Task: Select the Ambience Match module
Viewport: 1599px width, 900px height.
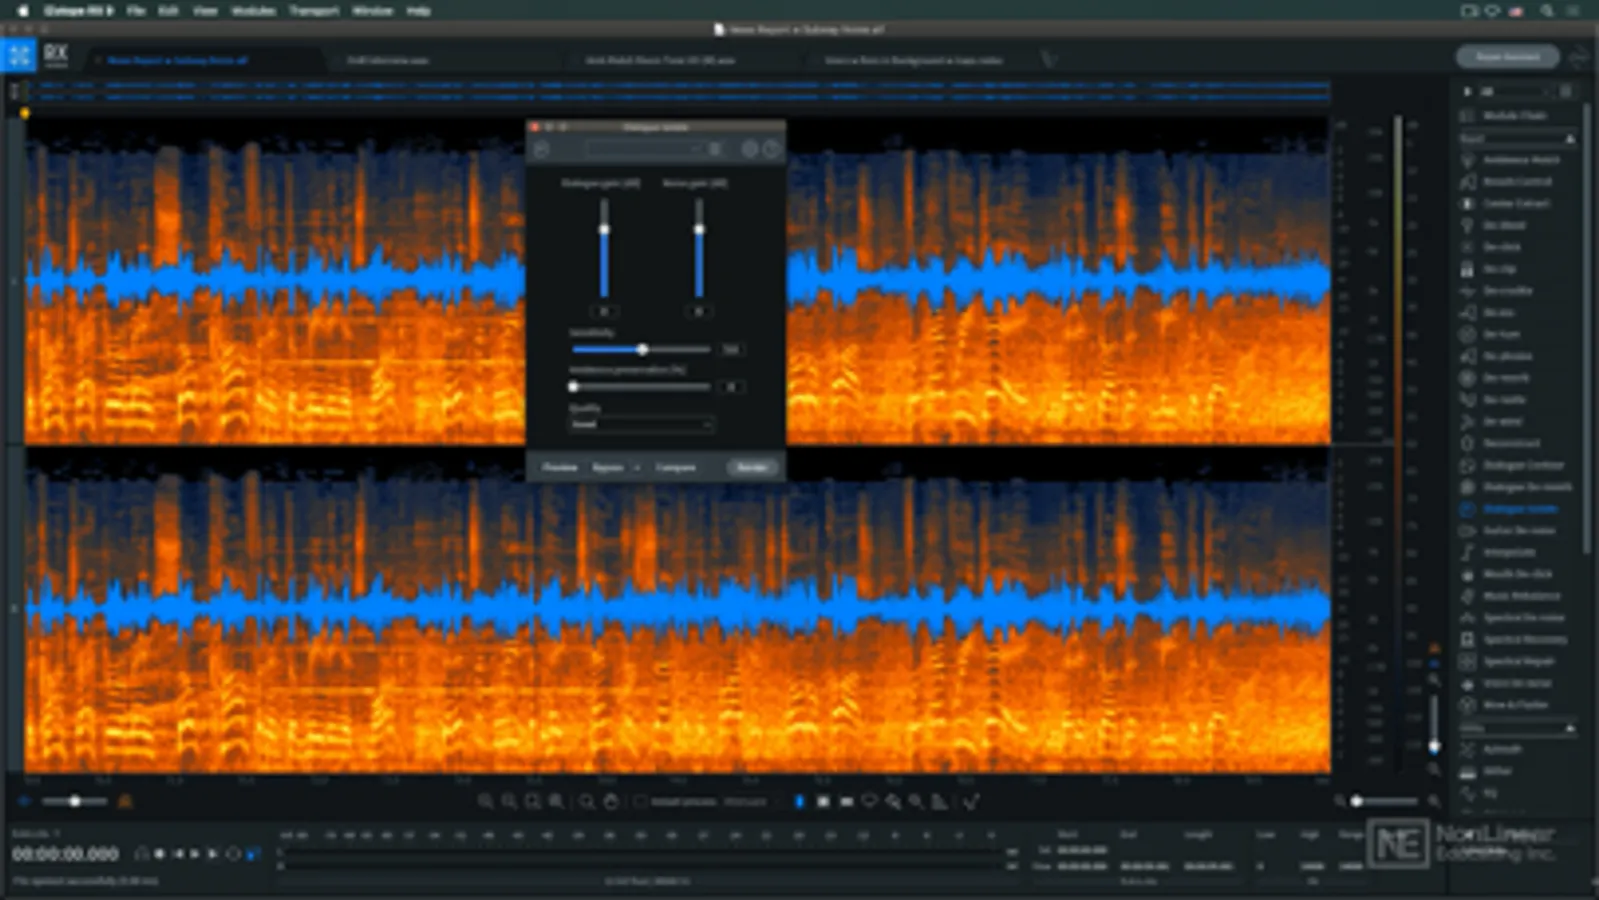Action: pos(1520,160)
